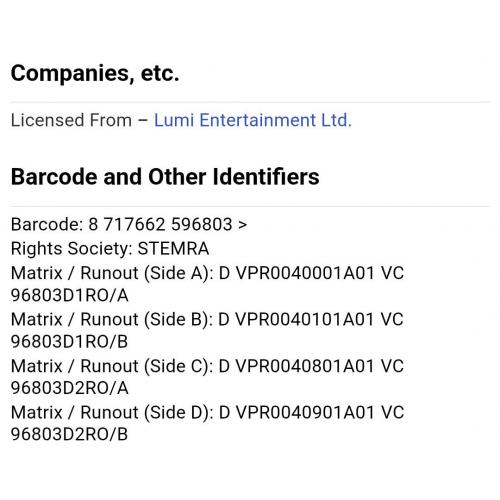The image size is (500, 500).
Task: Click the Matrix / Runout (Side A) label
Action: (112, 273)
